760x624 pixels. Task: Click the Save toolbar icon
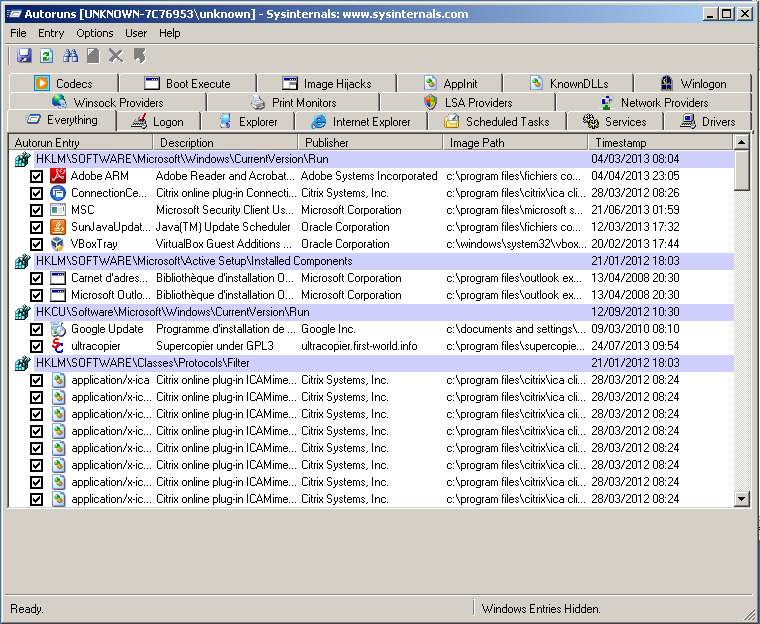(x=24, y=56)
